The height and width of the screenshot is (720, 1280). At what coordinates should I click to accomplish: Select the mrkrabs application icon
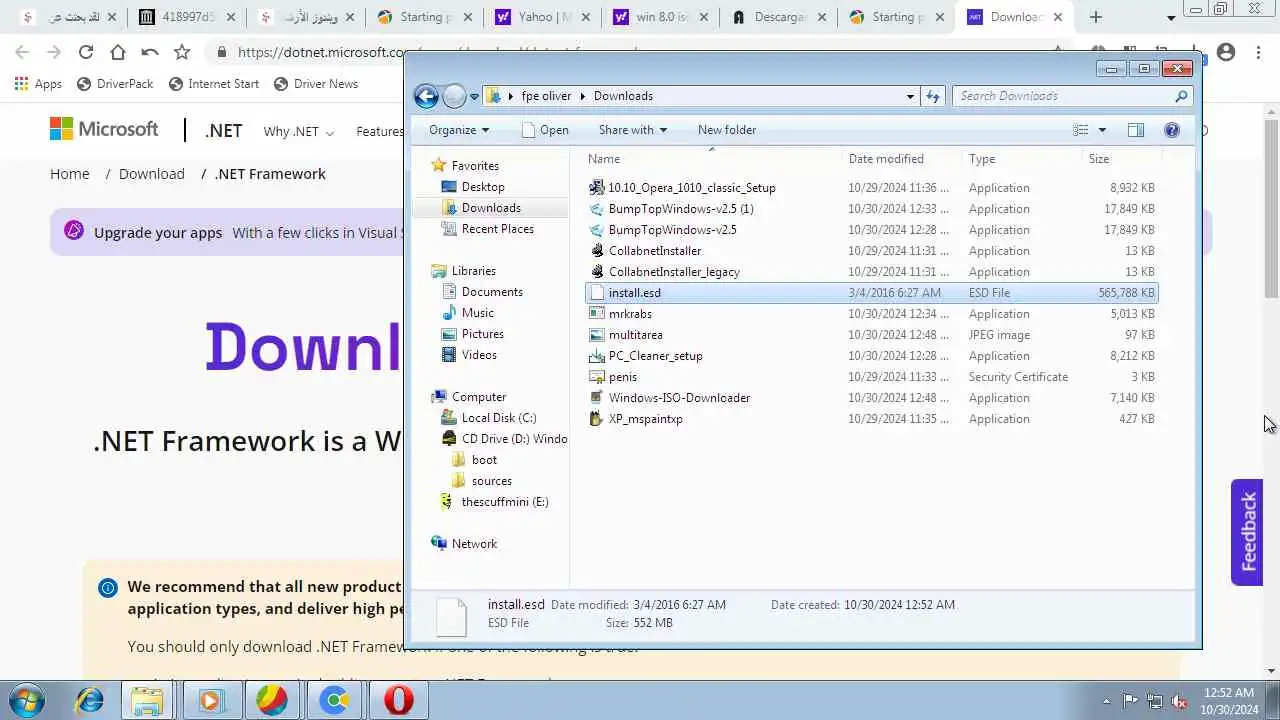coord(597,314)
